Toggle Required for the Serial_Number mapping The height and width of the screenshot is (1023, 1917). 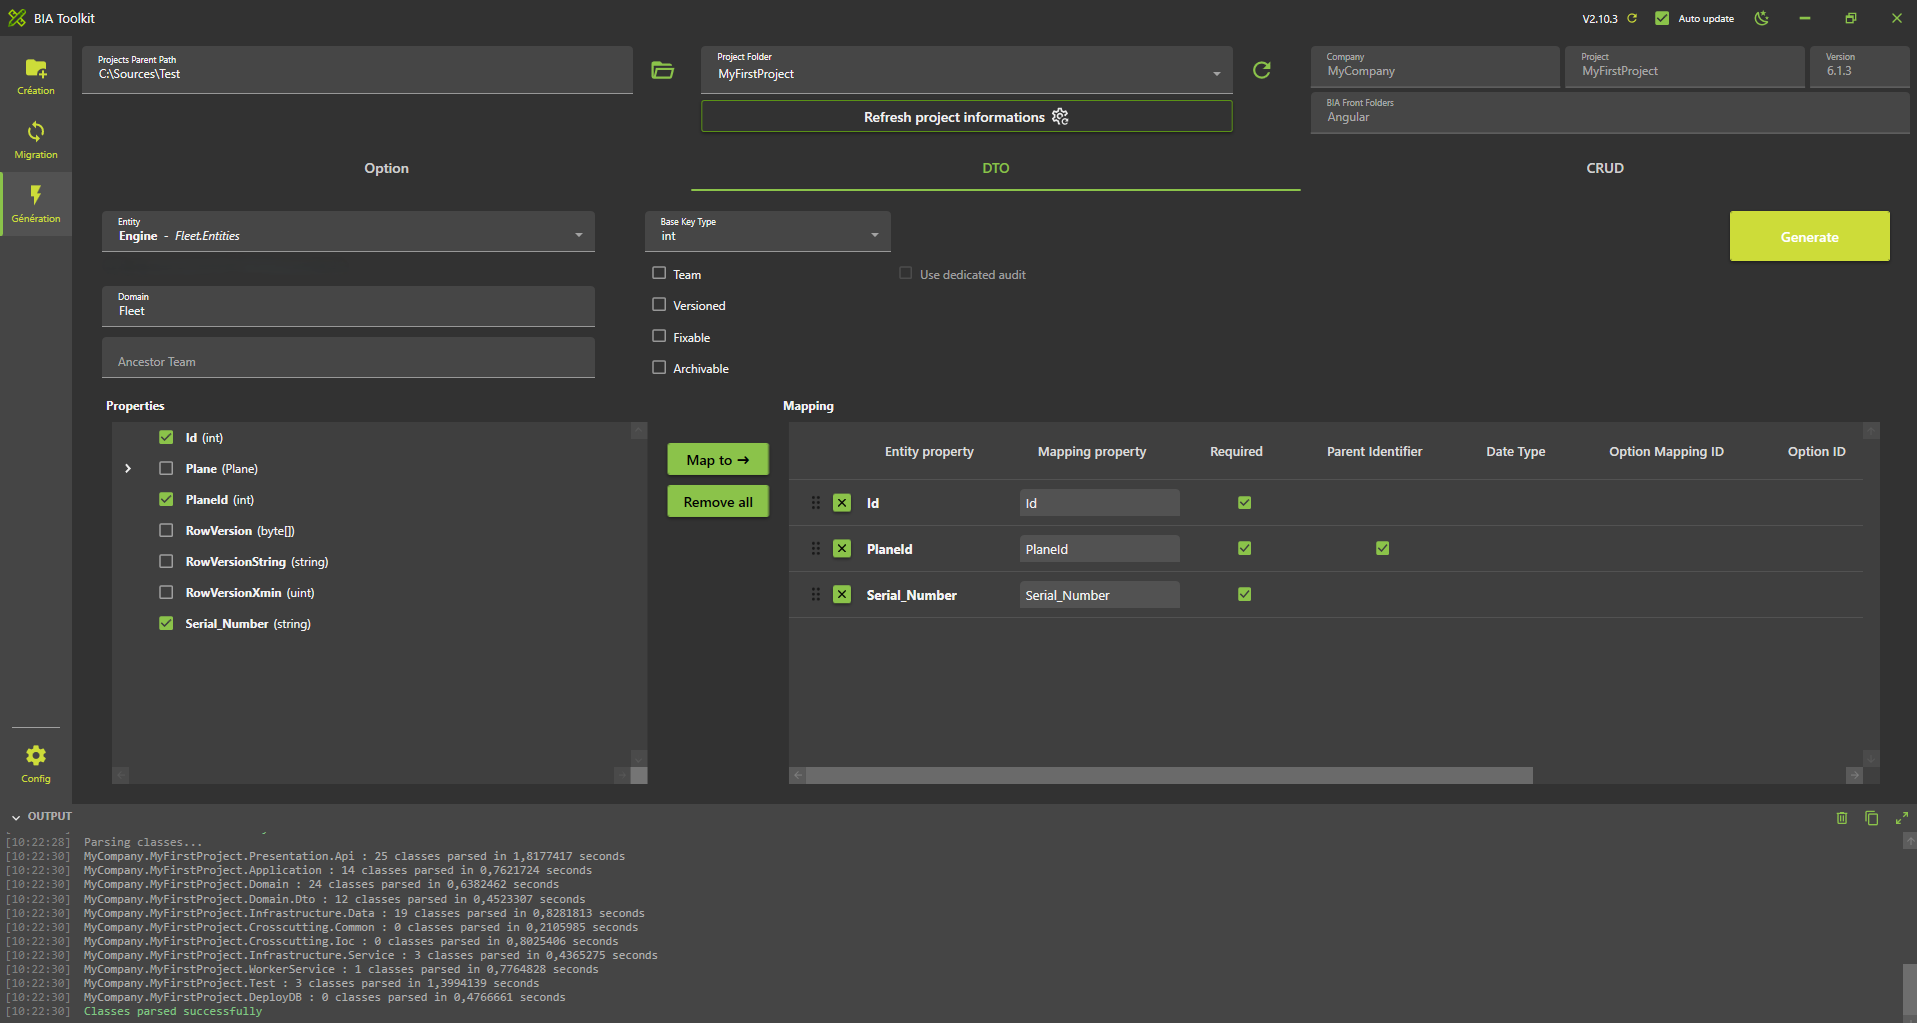click(x=1244, y=594)
